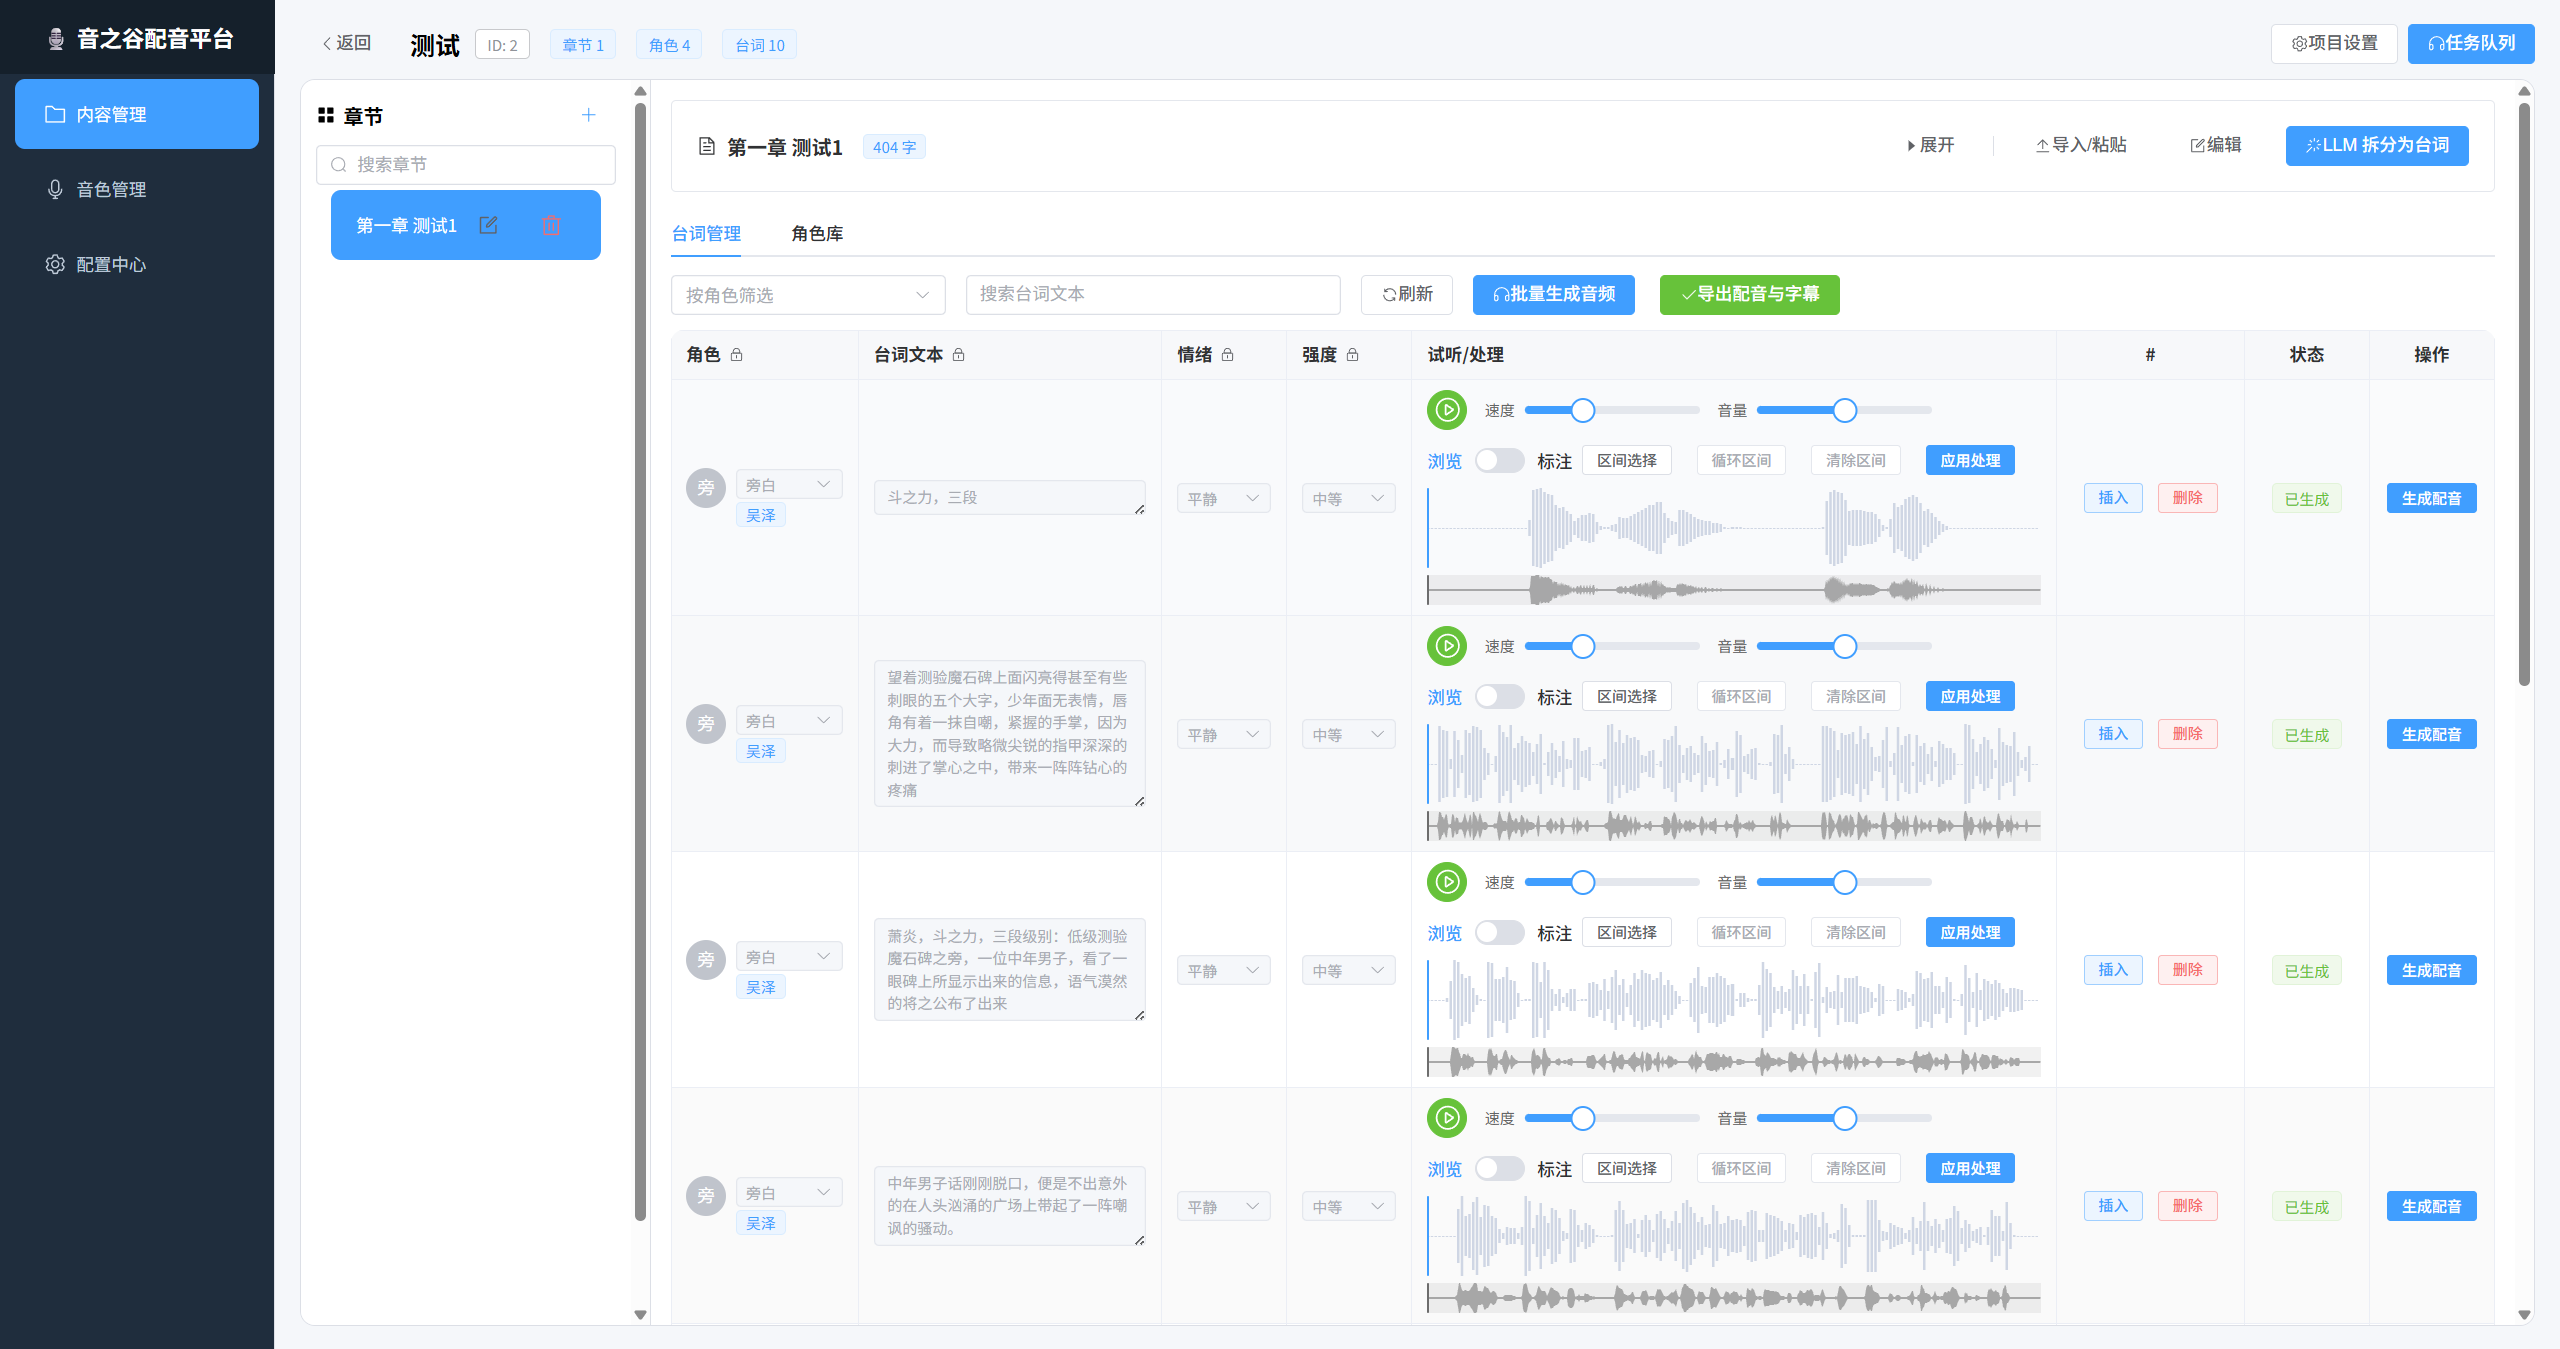
Task: Toggle 浏览/标注 switch in the third row
Action: point(1499,932)
